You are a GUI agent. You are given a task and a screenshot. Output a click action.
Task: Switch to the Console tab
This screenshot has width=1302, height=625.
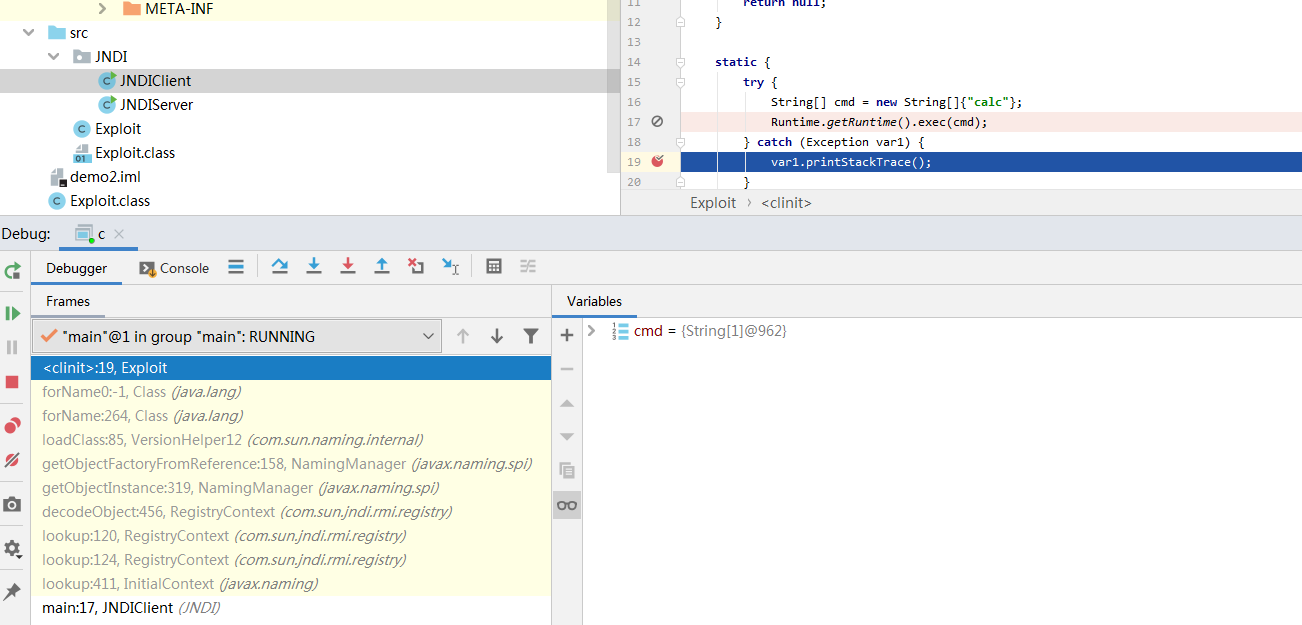point(174,268)
